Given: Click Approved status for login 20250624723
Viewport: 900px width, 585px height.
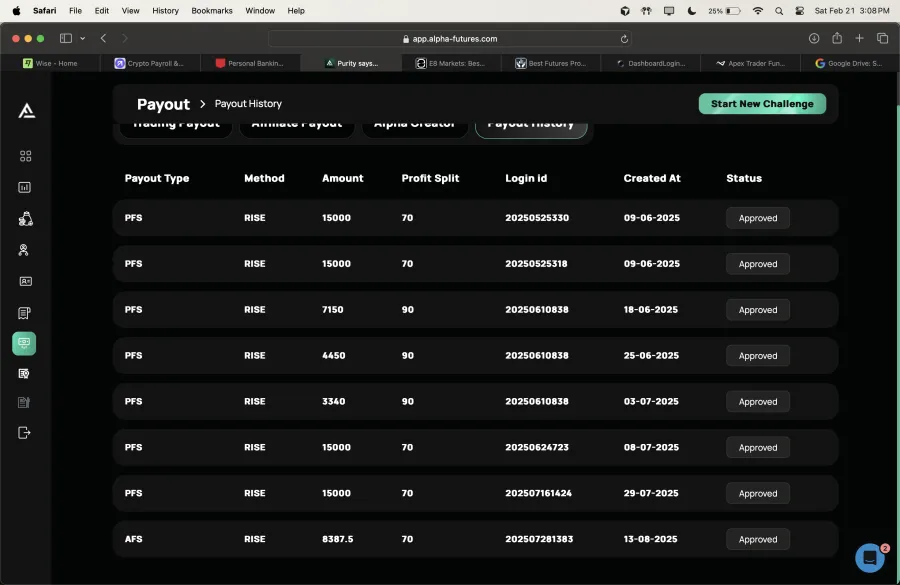Looking at the screenshot, I should coord(758,448).
